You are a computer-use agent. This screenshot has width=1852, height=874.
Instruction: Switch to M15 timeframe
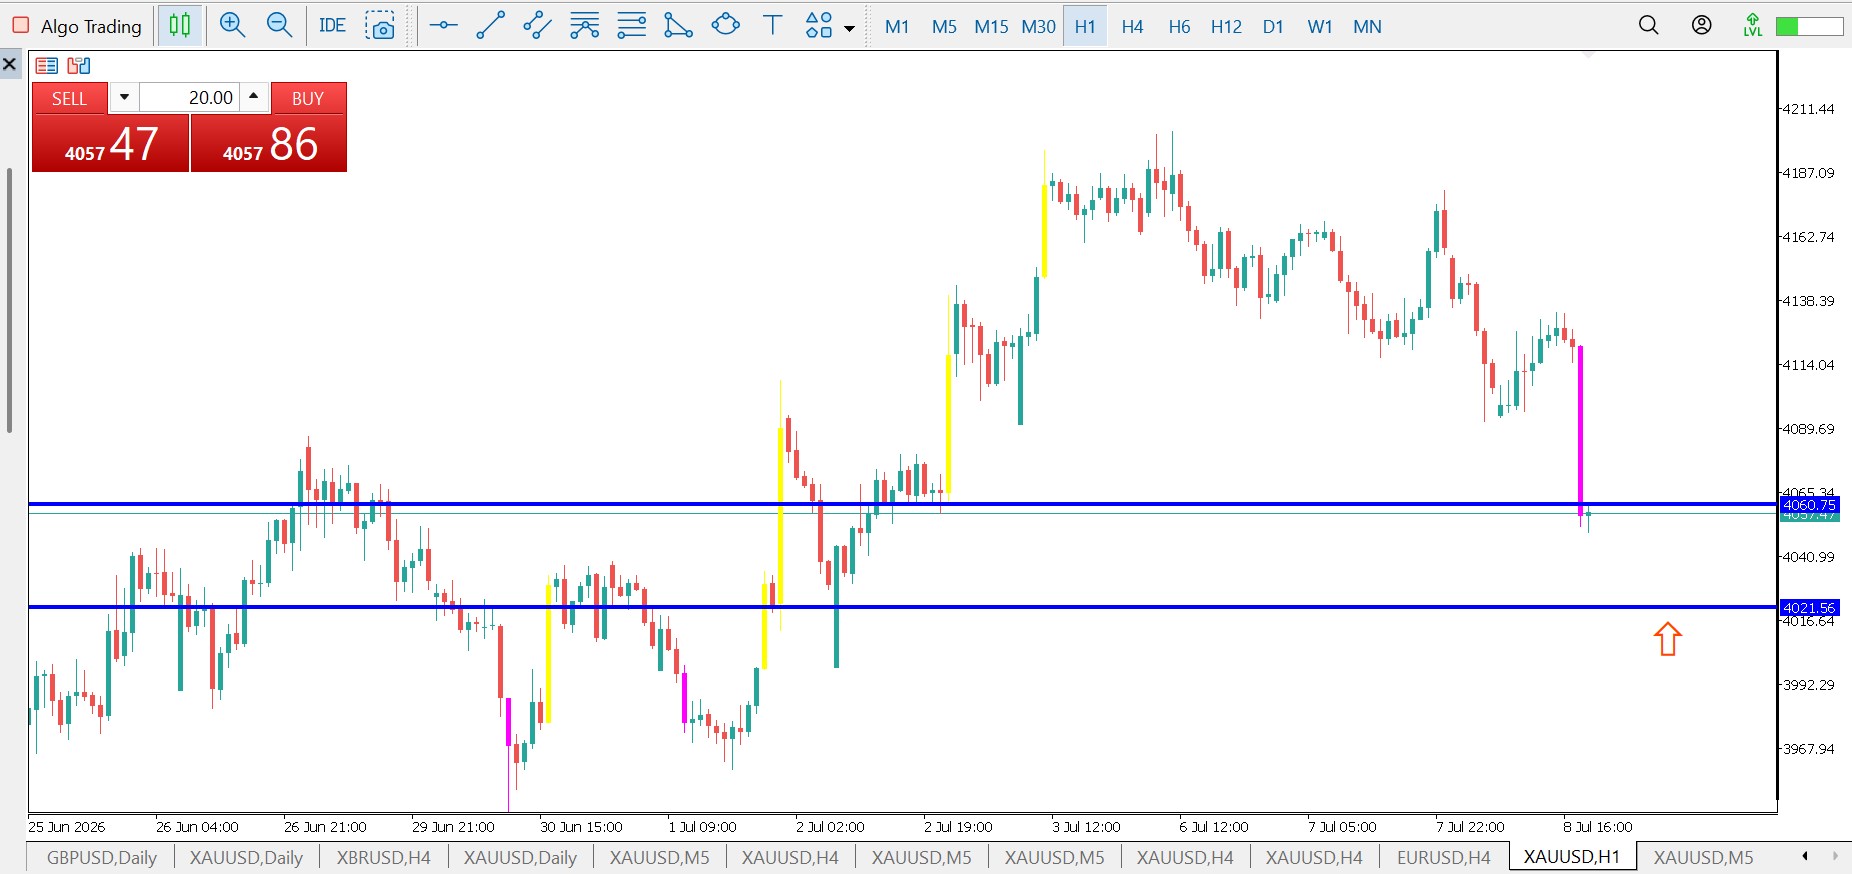(x=991, y=27)
